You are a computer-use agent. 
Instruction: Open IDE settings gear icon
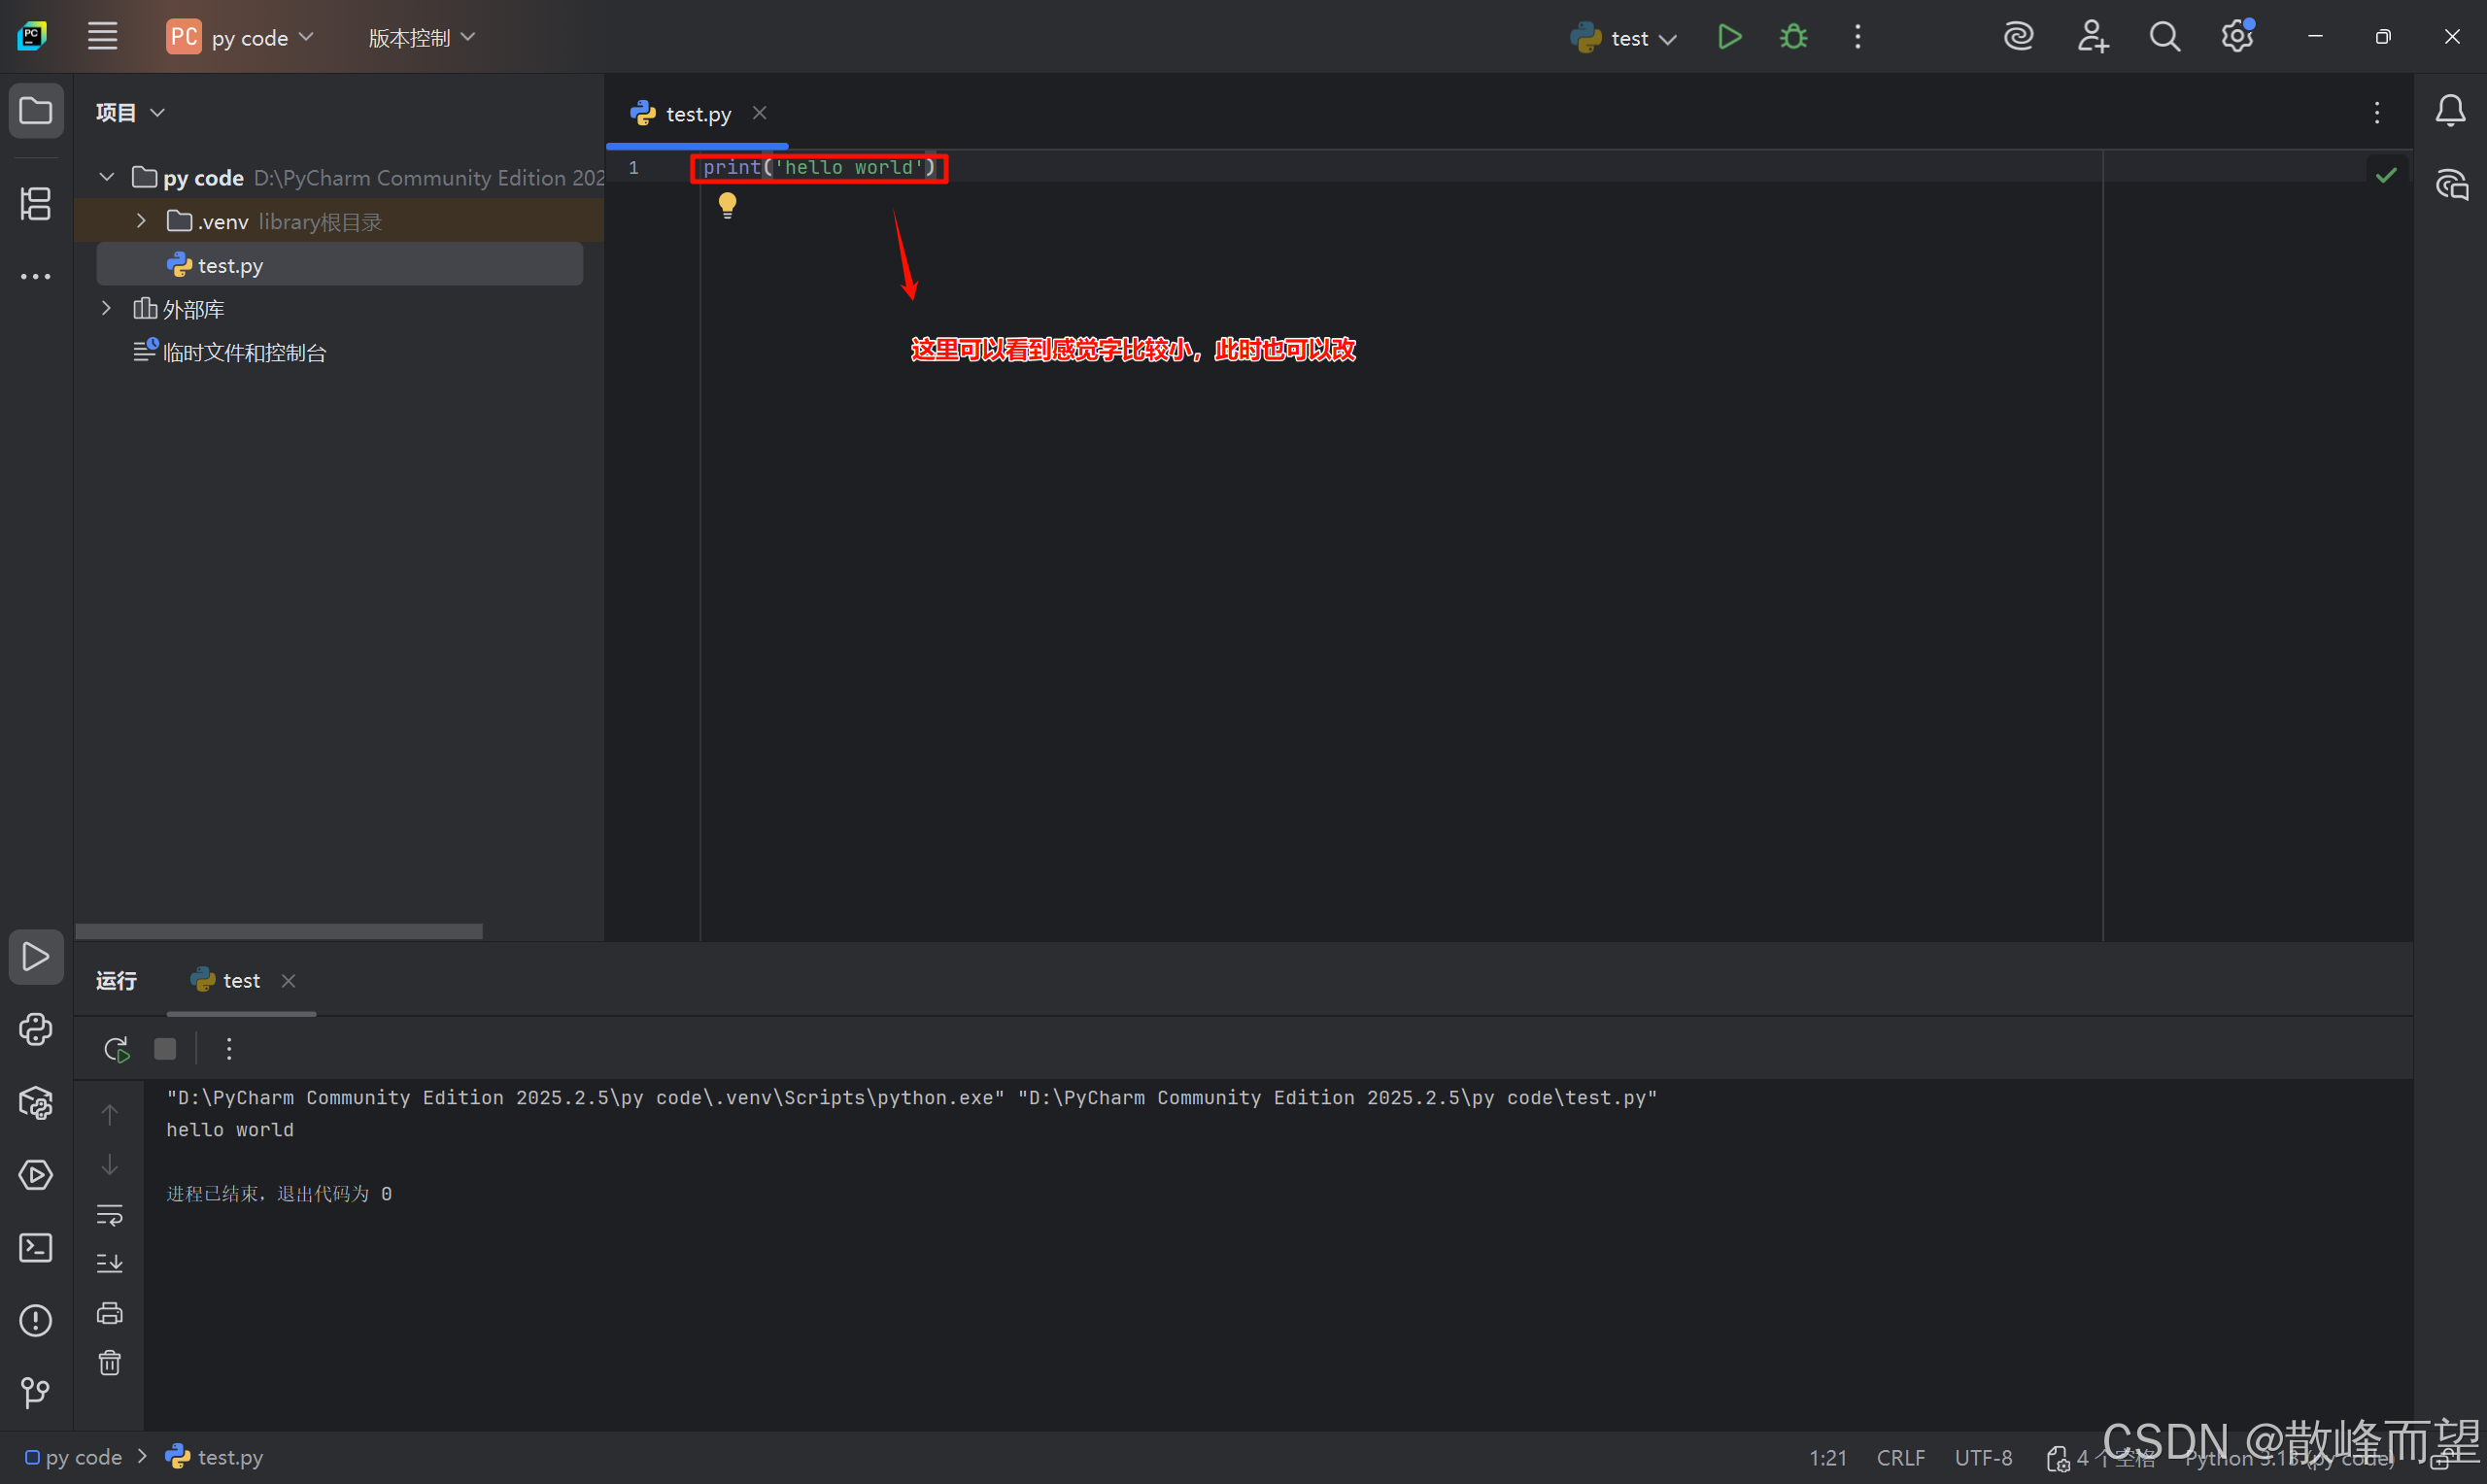(x=2236, y=37)
